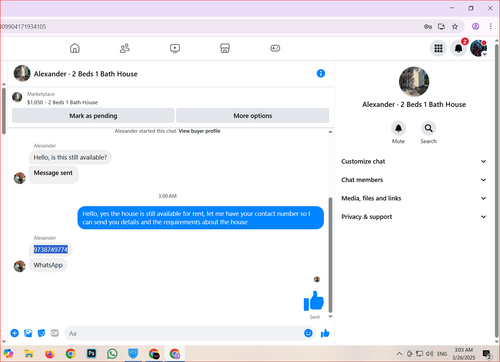
Task: Expand Media, files and links section
Action: [x=413, y=198]
